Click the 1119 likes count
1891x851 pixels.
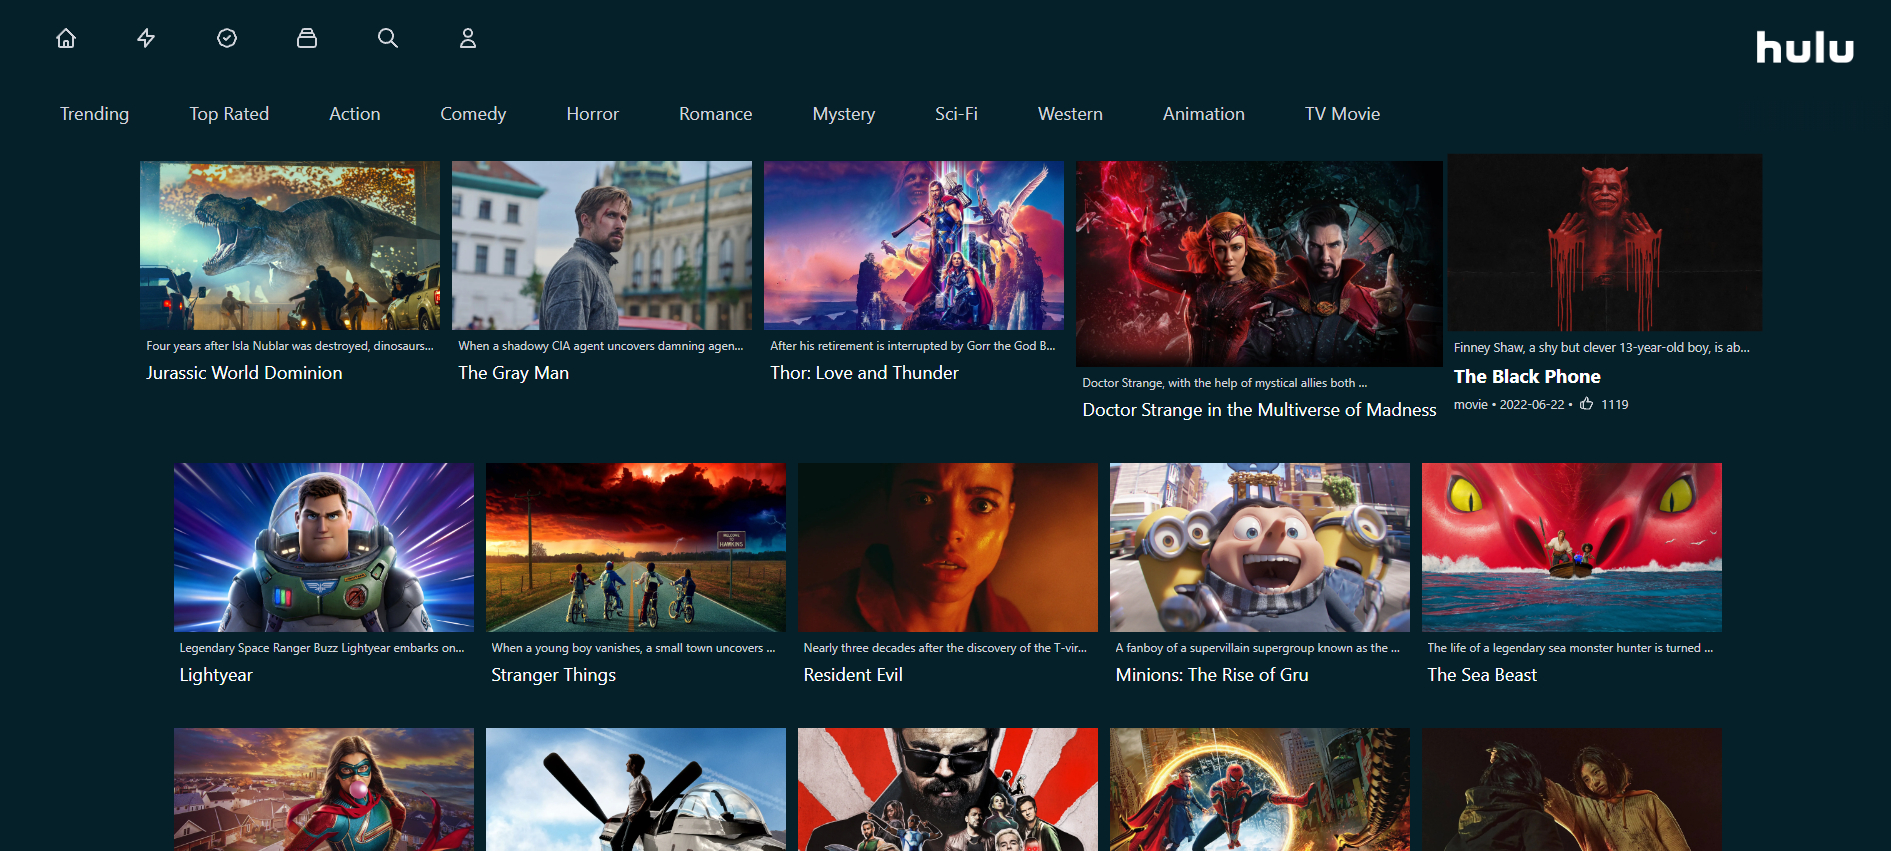(x=1615, y=405)
